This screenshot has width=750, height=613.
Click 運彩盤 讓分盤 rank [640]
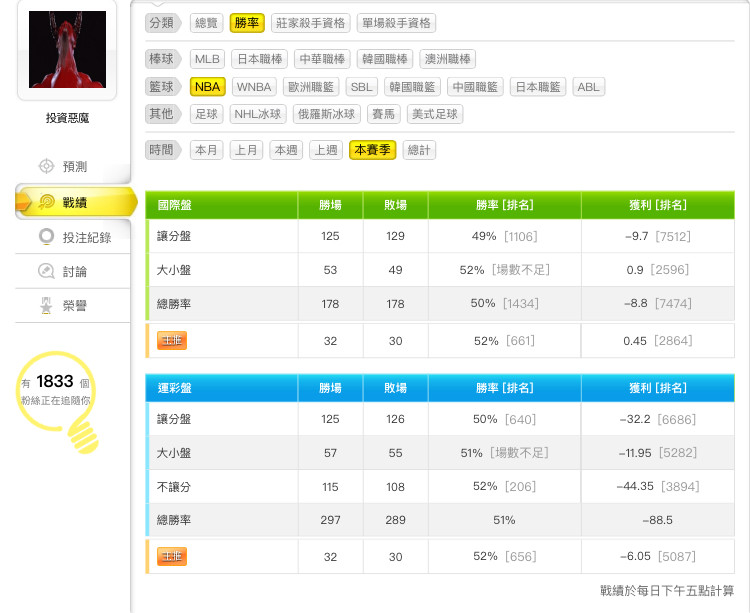[520, 419]
